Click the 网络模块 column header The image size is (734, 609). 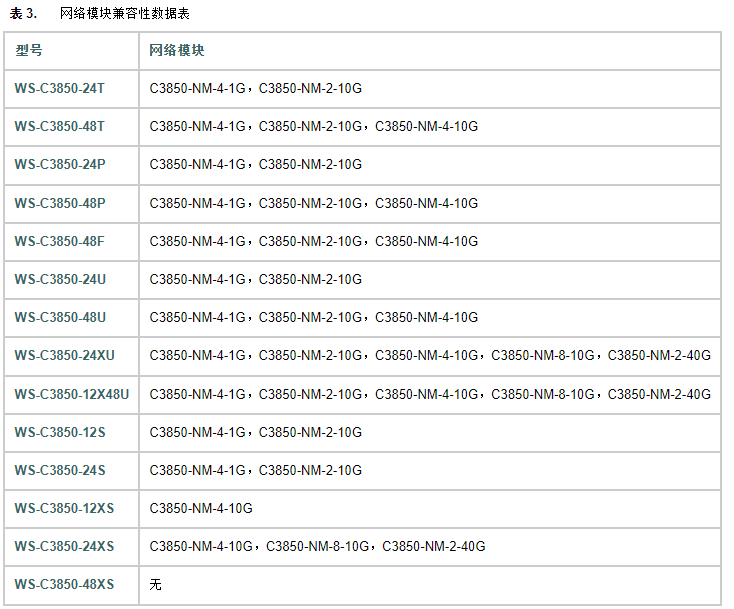coord(176,50)
